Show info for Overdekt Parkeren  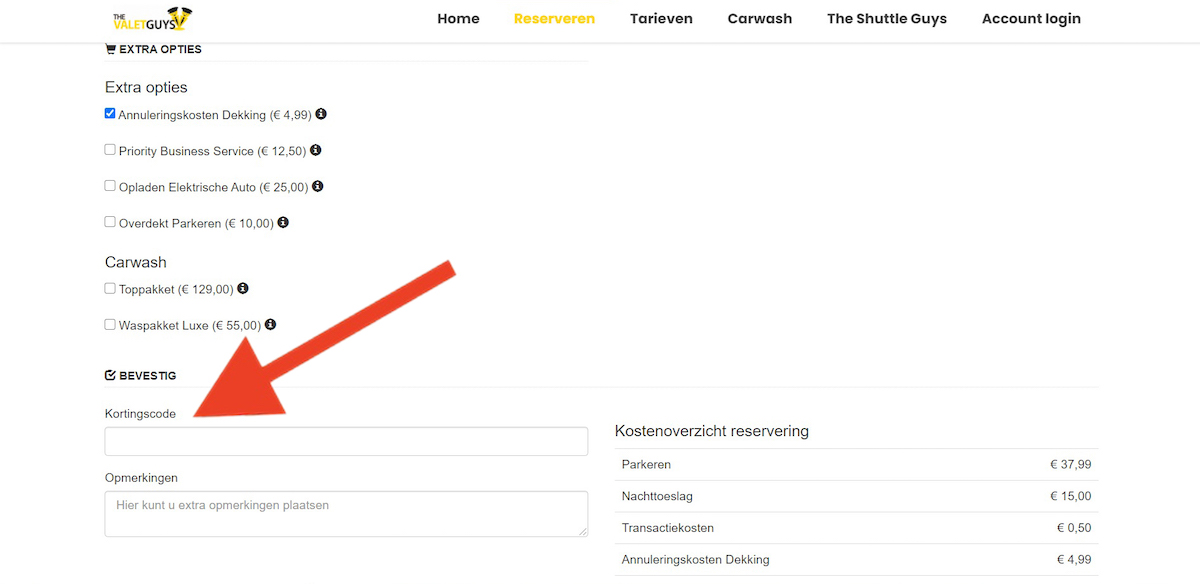coord(283,222)
